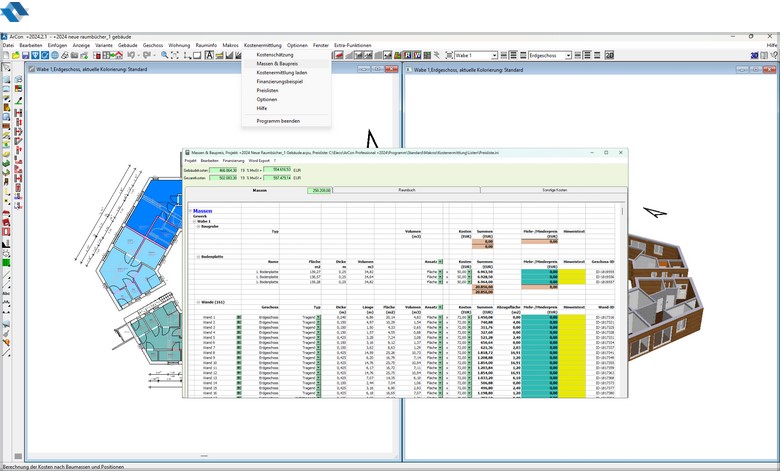Open the Kostenermittlung menu

262,45
